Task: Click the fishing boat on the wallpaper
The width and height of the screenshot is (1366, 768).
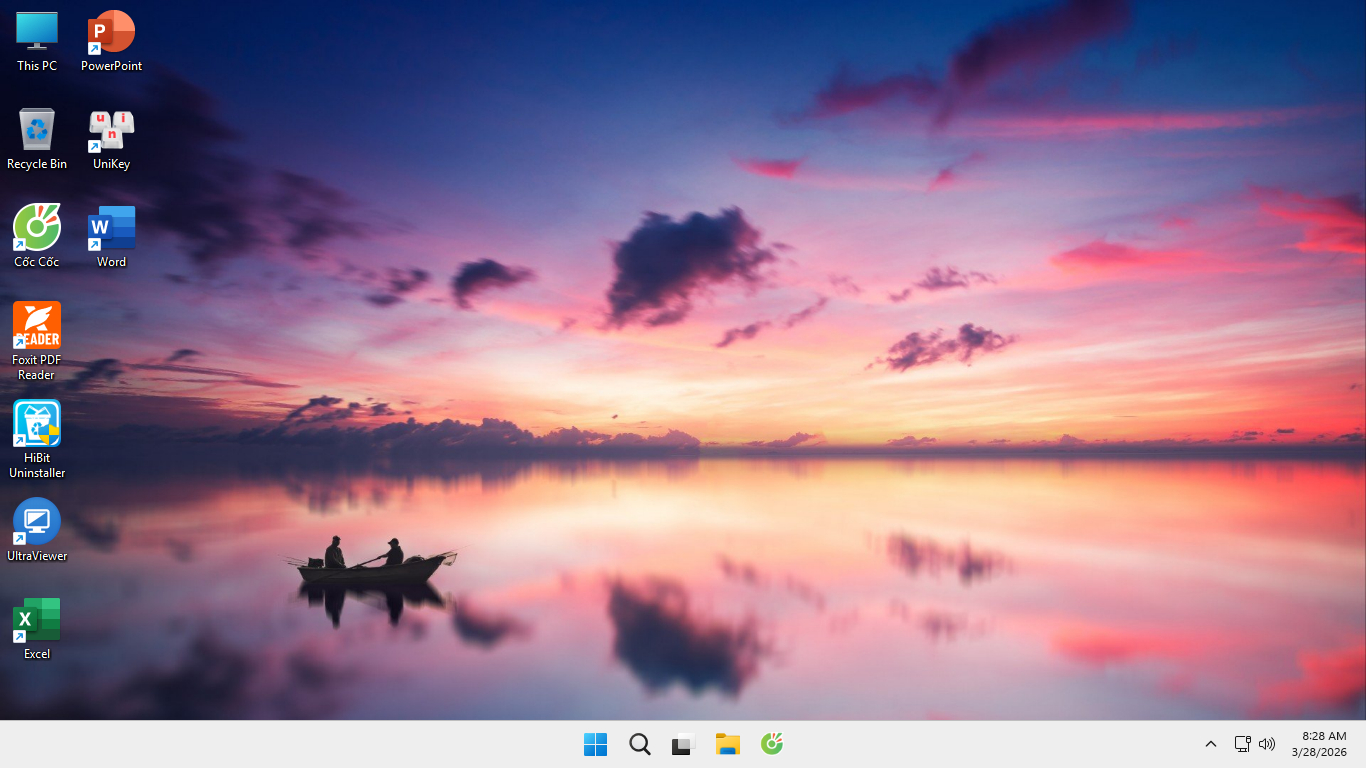Action: tap(370, 568)
